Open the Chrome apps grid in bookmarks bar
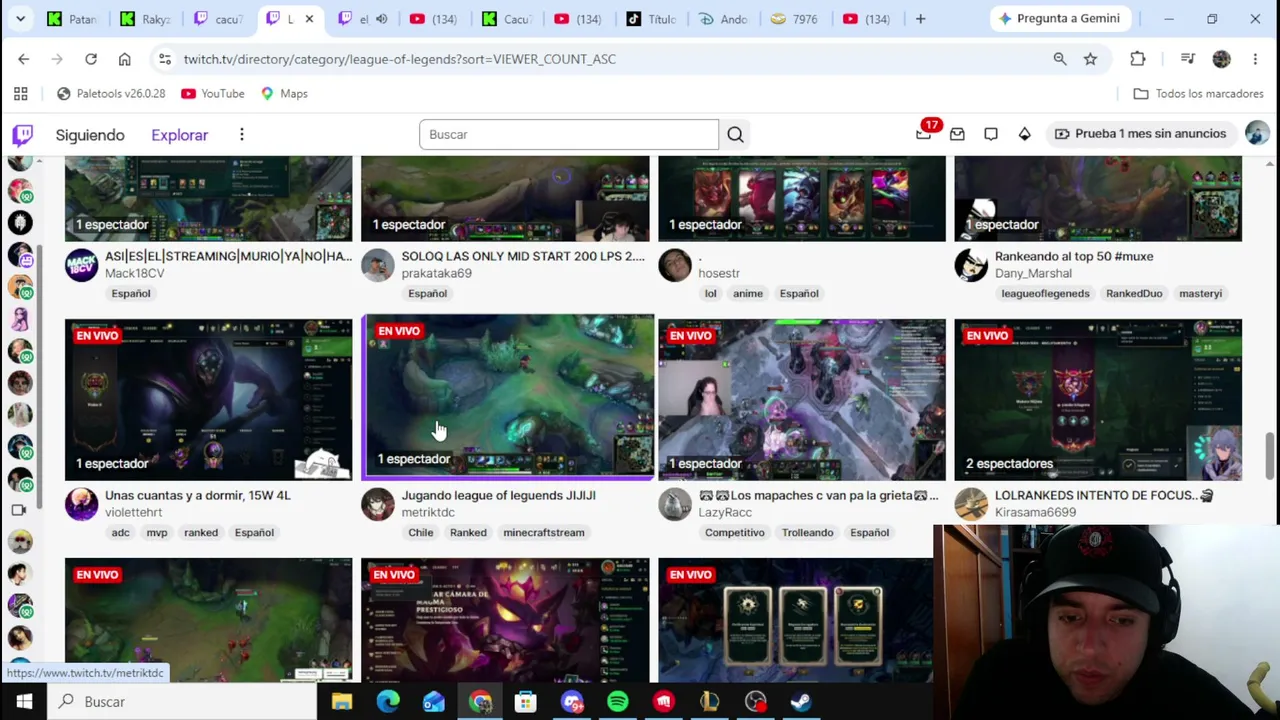The width and height of the screenshot is (1280, 720). (x=21, y=94)
